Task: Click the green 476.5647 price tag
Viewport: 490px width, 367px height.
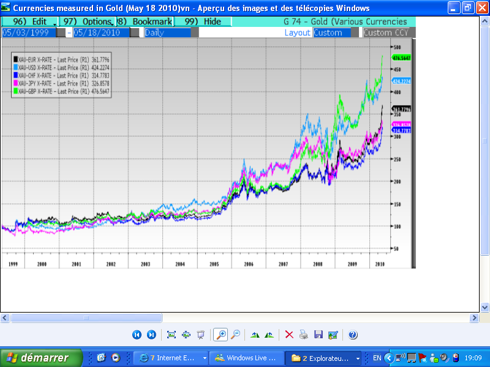Action: [401, 58]
